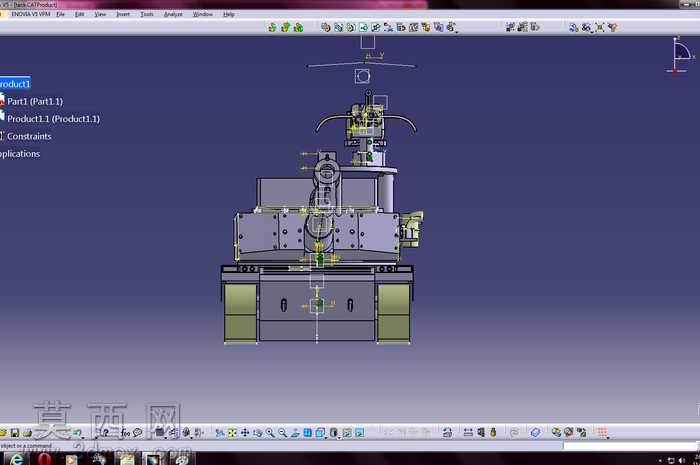Click the speech bubble comment icon
700x465 pixels.
(138, 432)
